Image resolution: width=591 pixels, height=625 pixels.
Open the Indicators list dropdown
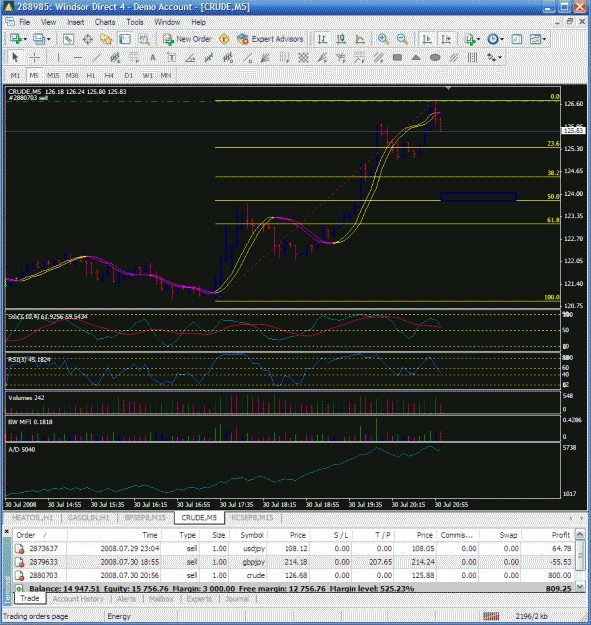pyautogui.click(x=478, y=39)
